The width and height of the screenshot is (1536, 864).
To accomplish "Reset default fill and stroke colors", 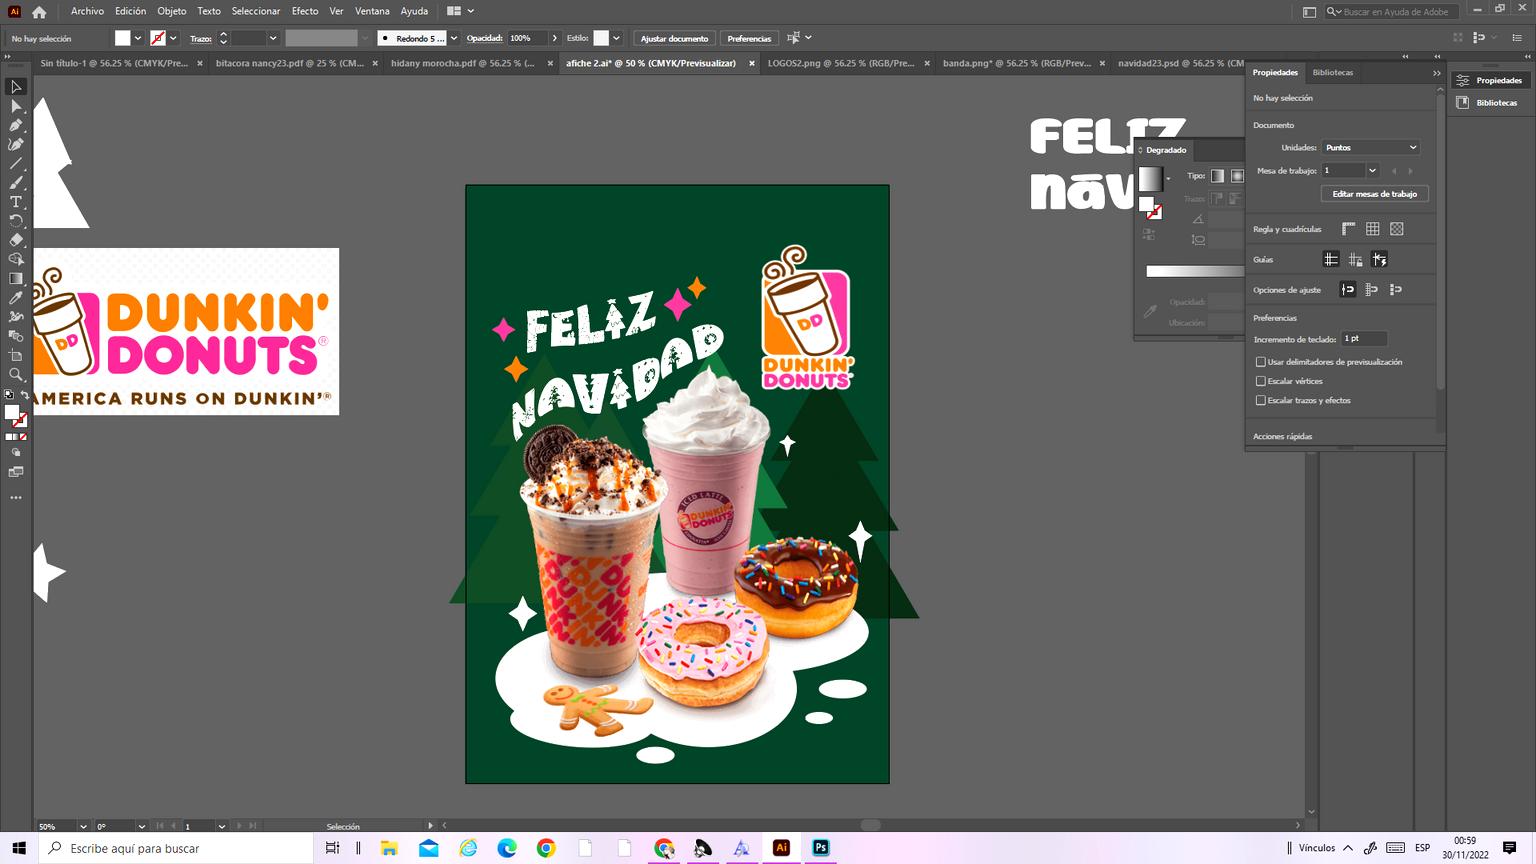I will point(9,396).
